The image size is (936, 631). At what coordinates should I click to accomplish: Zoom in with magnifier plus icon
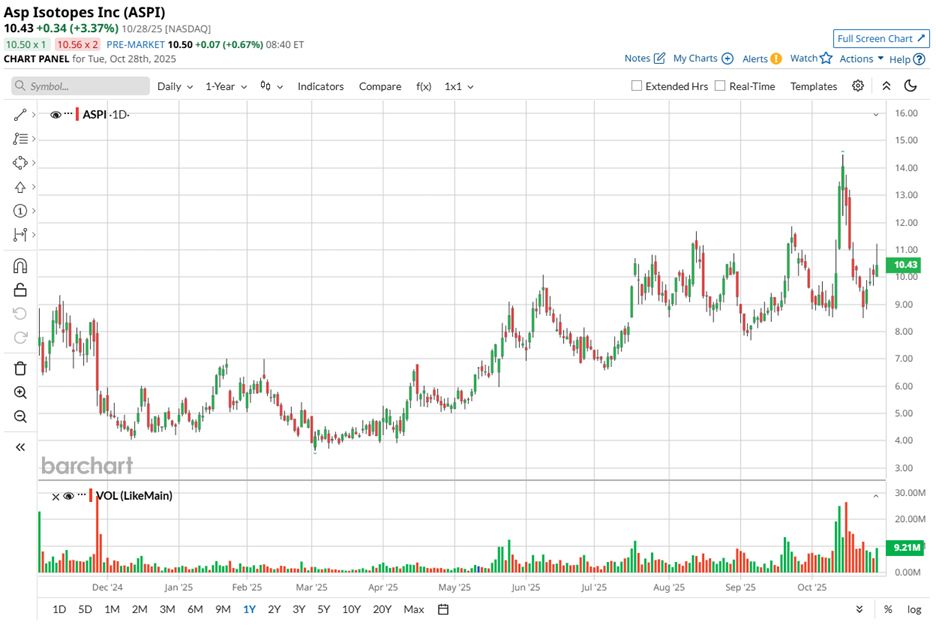tap(20, 392)
